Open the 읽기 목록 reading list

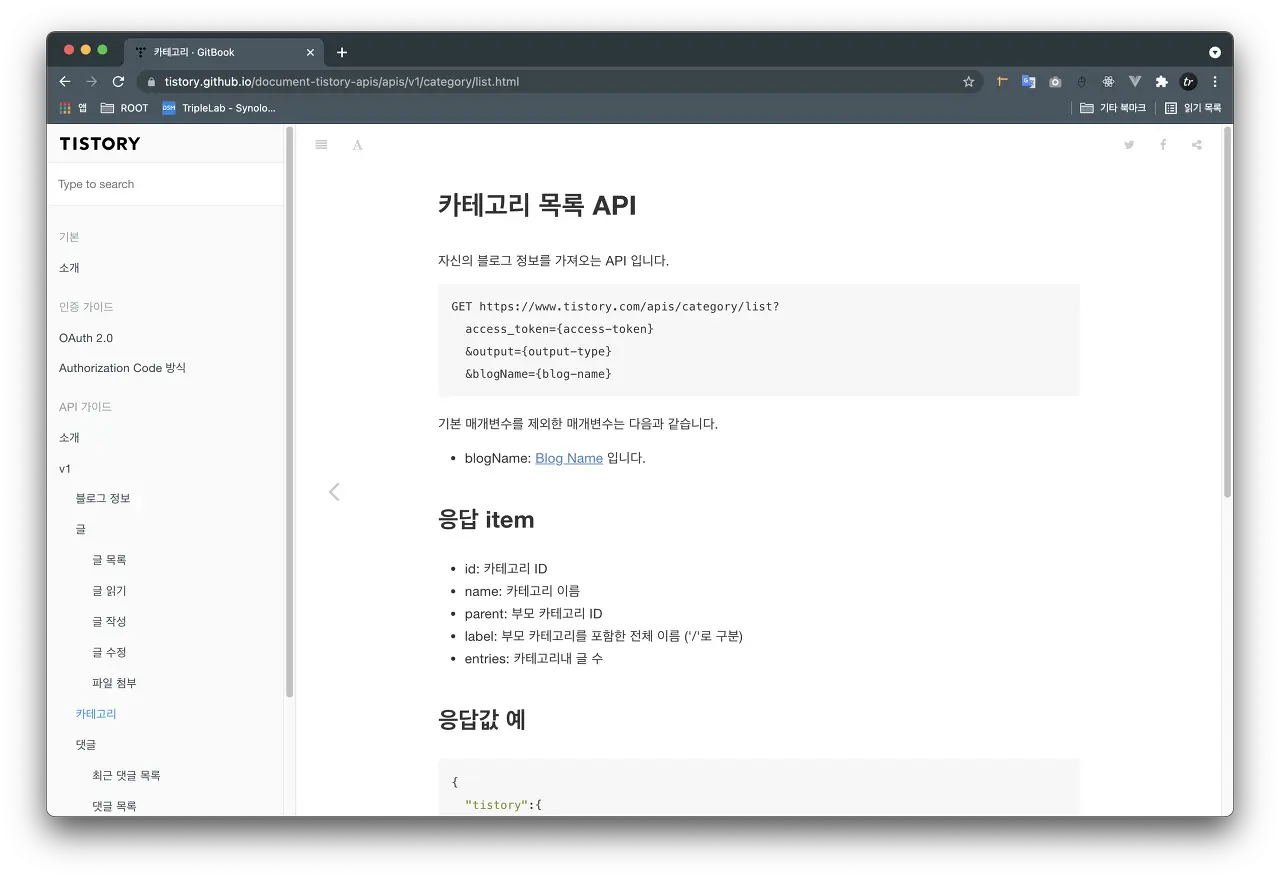coord(1193,108)
